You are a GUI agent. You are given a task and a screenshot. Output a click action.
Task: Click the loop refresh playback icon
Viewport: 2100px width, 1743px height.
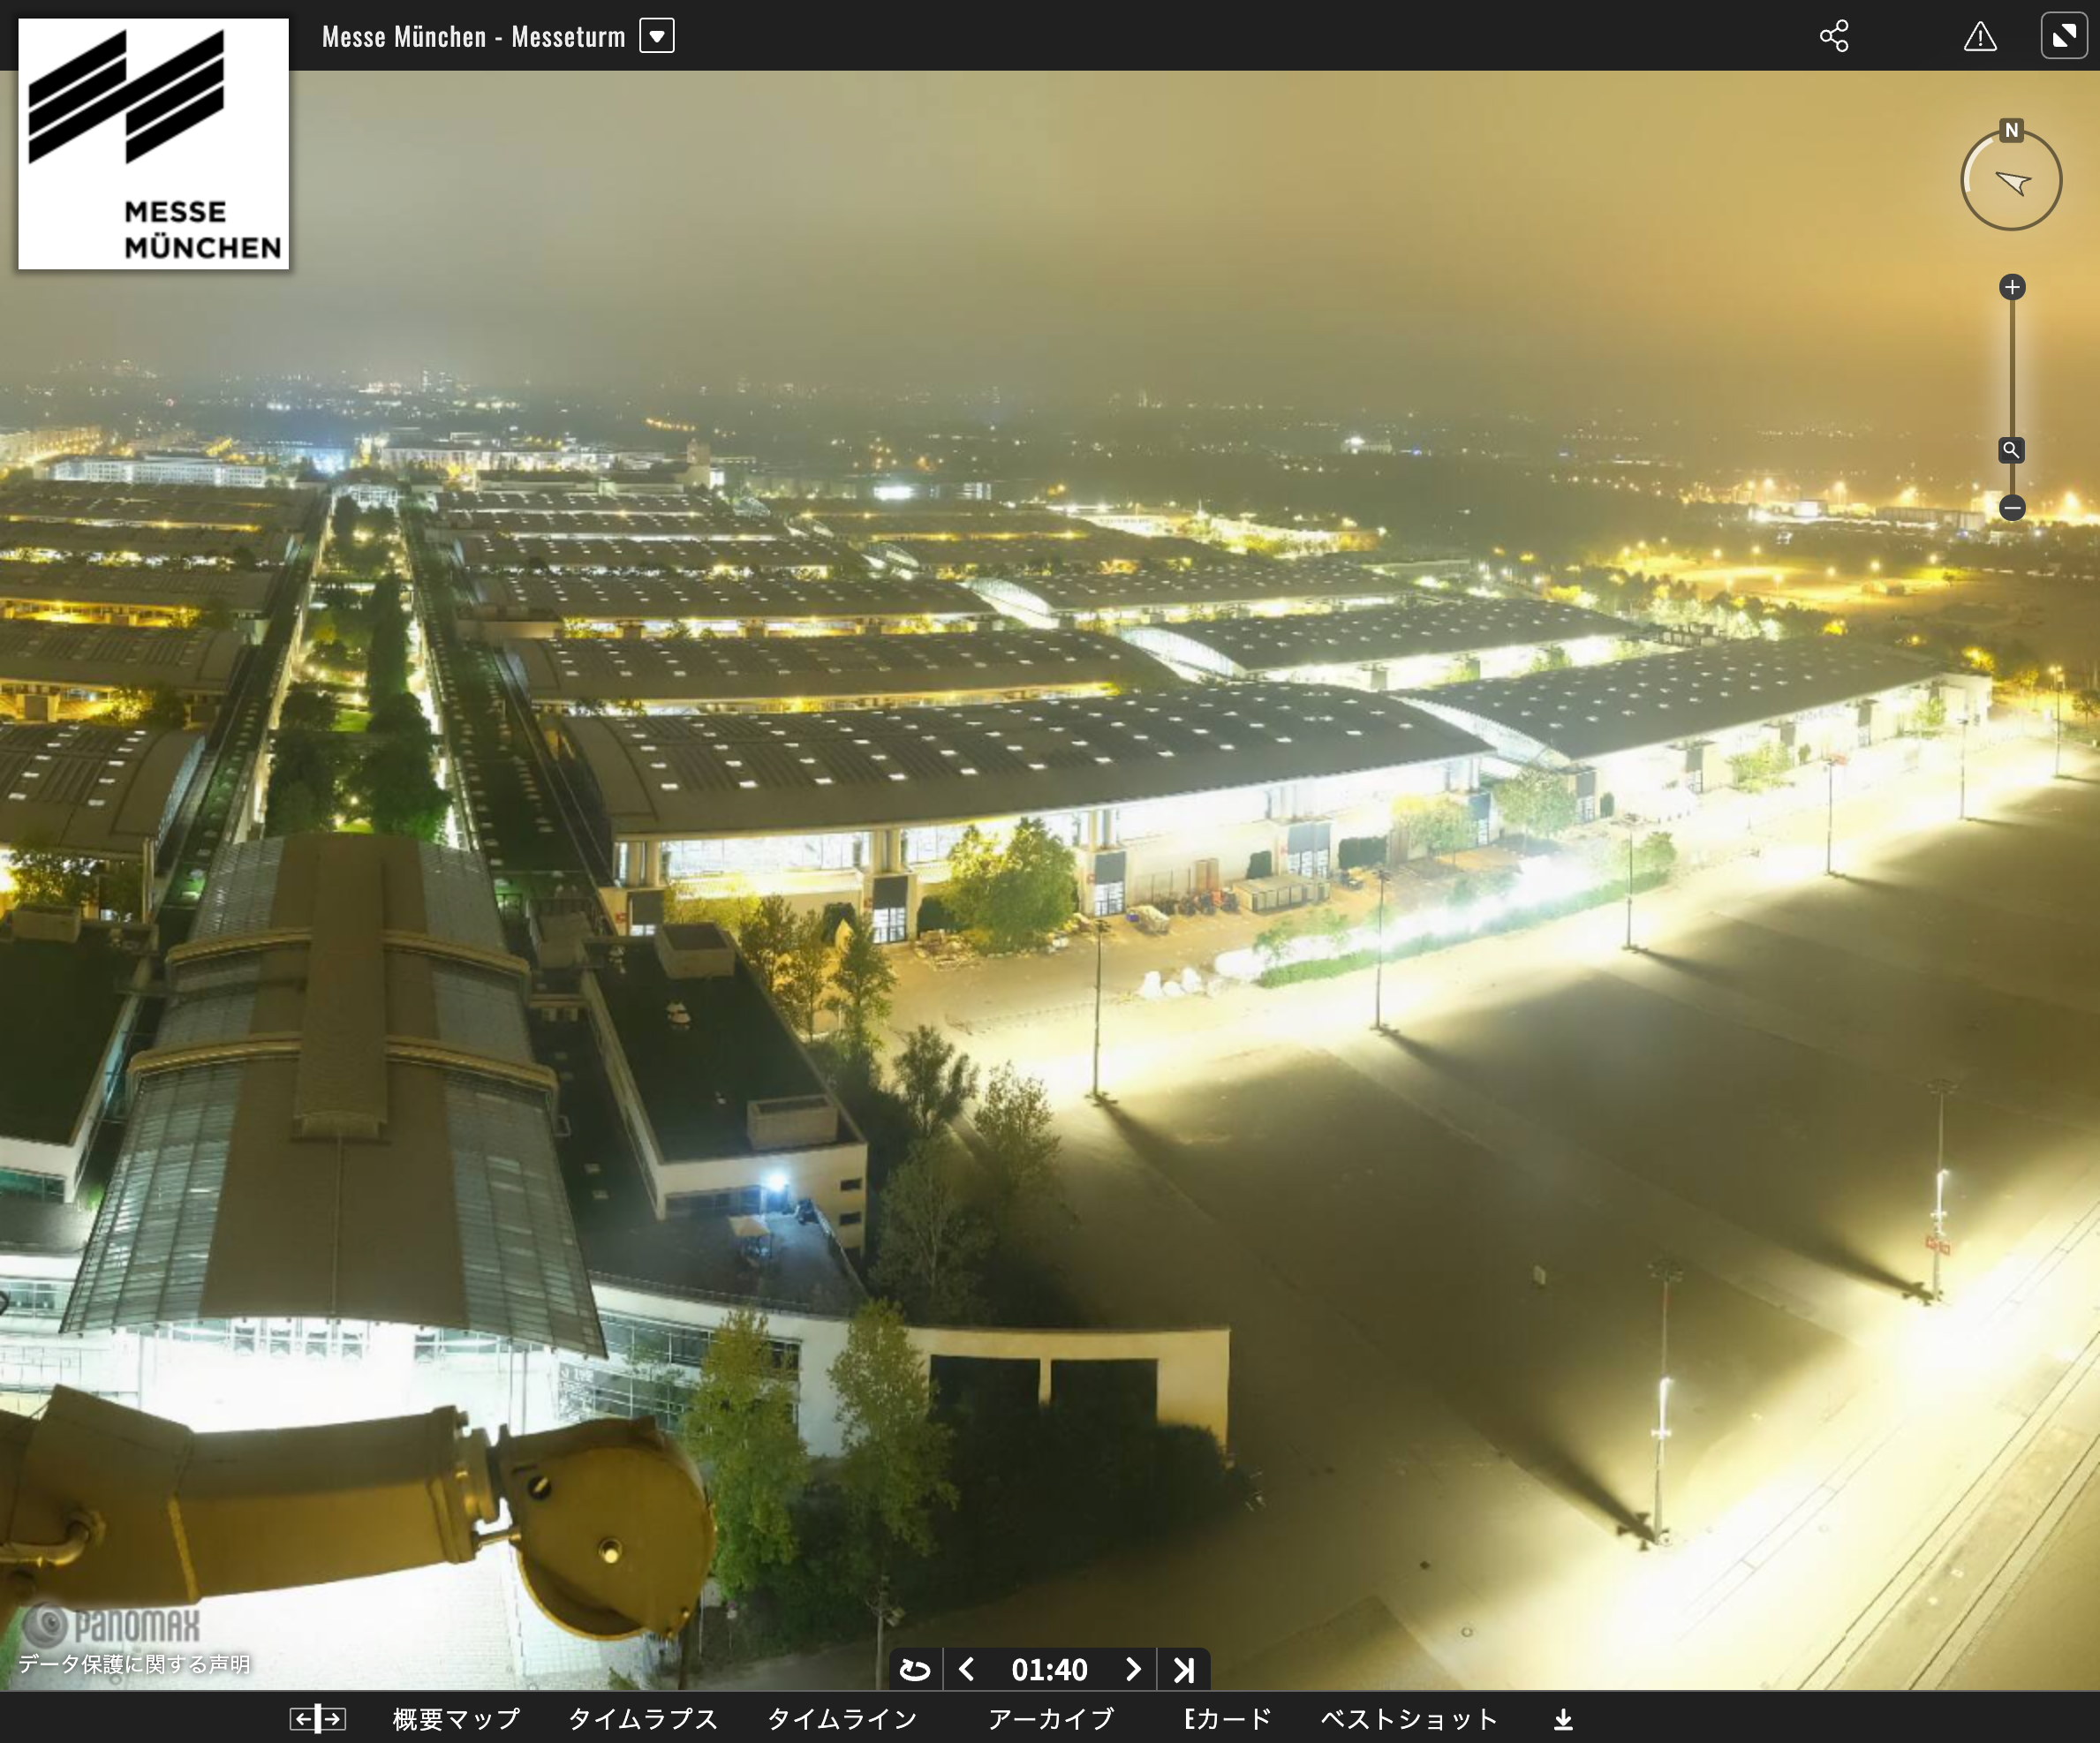(x=915, y=1669)
